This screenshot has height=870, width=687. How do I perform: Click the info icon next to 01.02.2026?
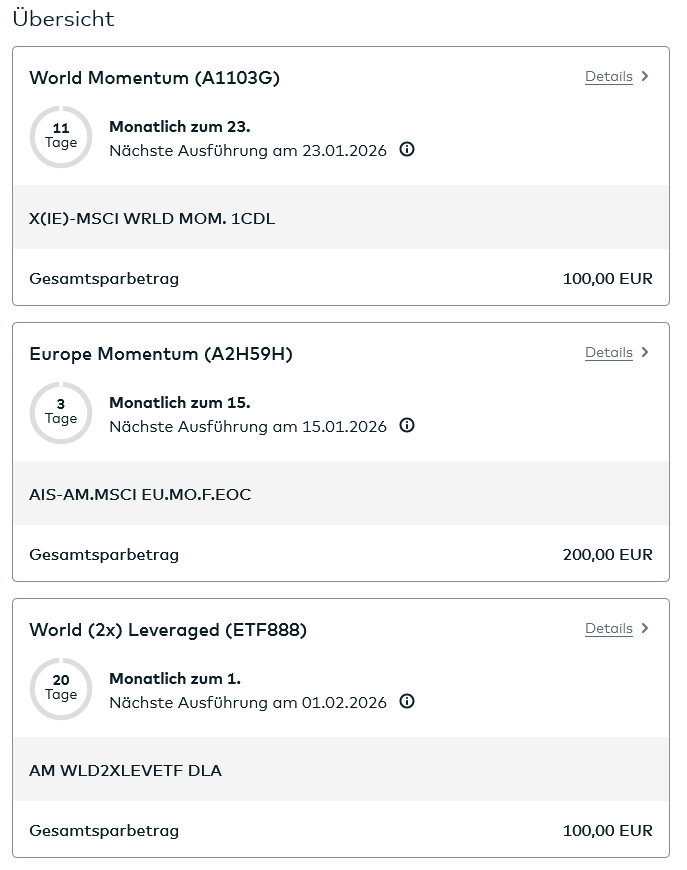click(407, 702)
